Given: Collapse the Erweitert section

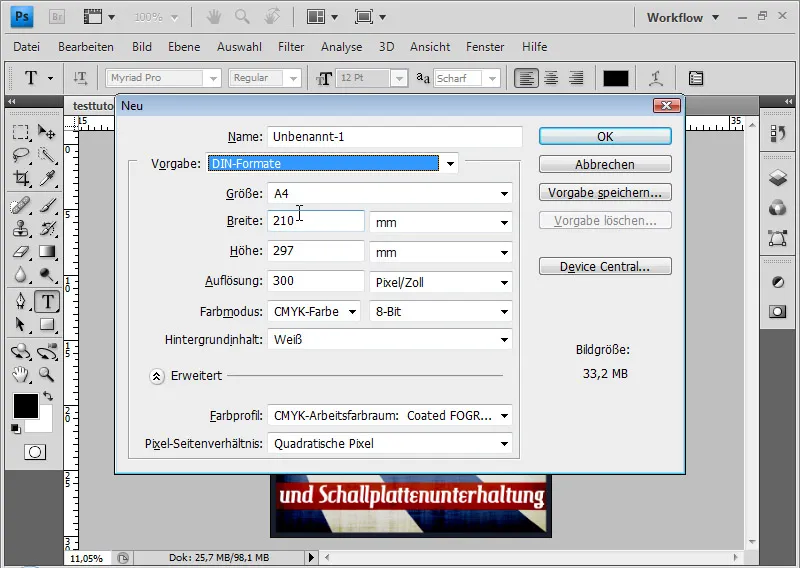Looking at the screenshot, I should (x=157, y=377).
